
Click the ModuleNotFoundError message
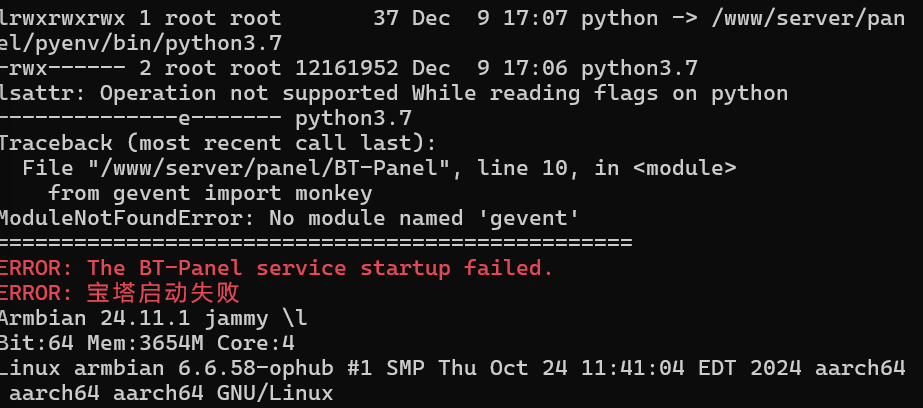coord(290,219)
